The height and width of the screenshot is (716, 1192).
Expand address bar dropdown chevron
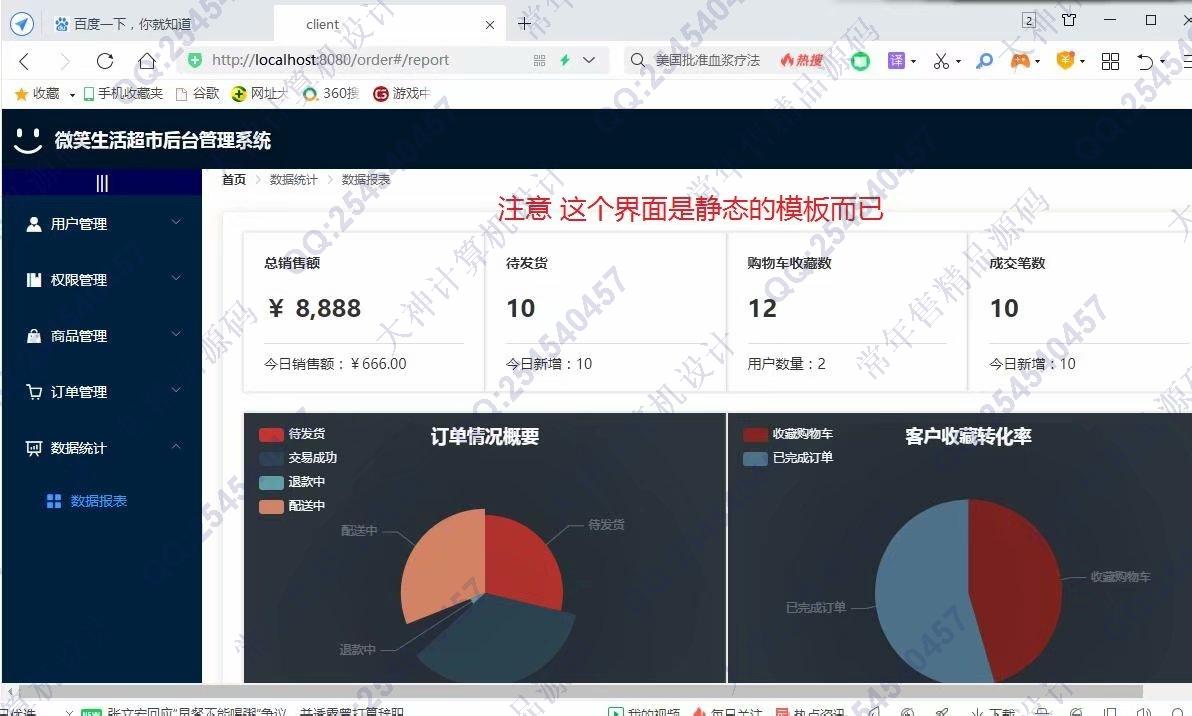(589, 60)
